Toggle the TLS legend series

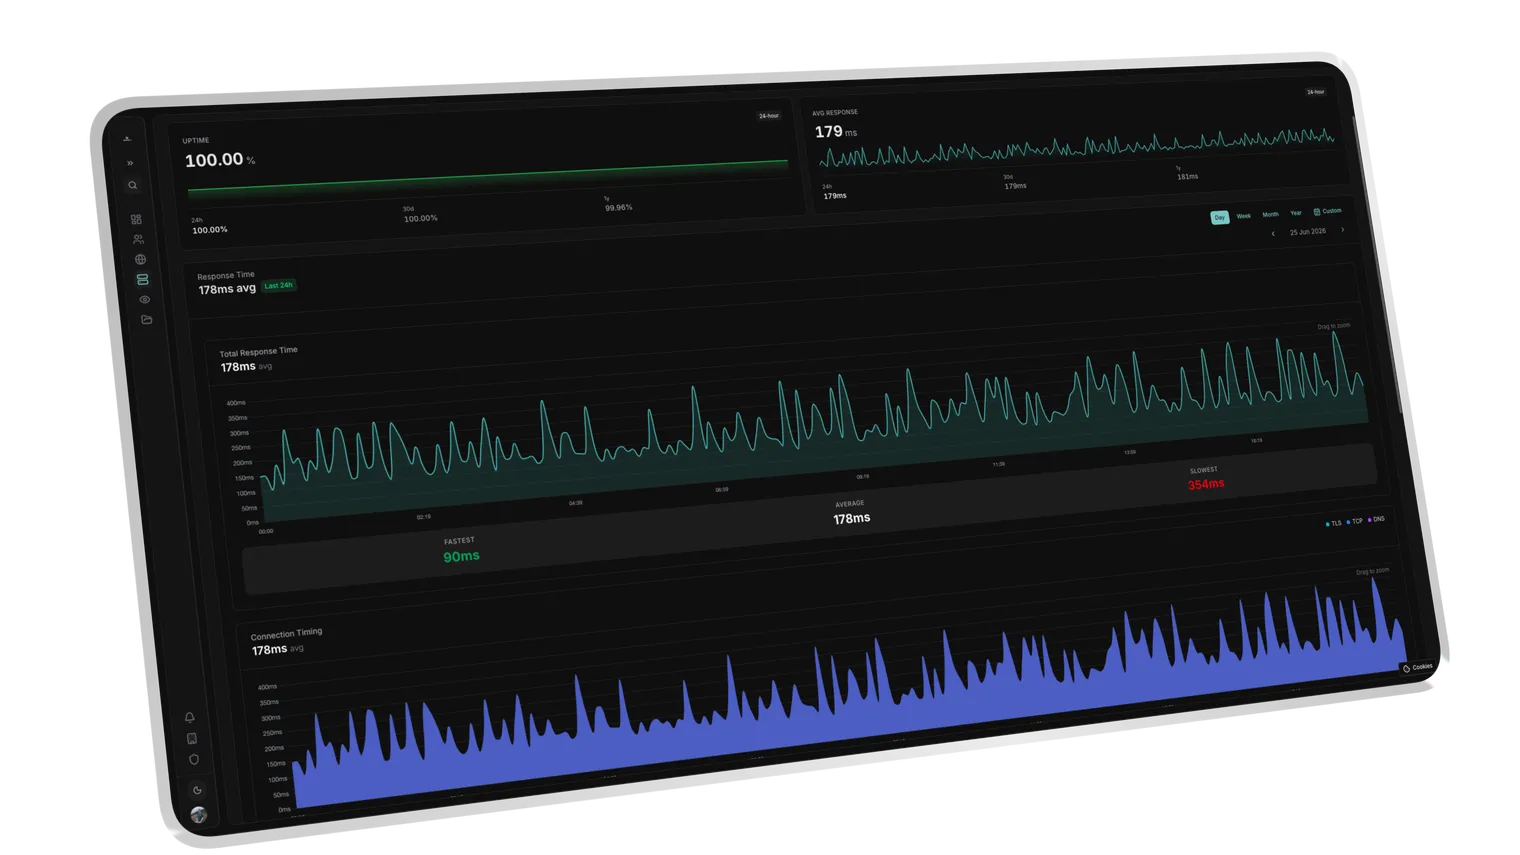click(1334, 523)
